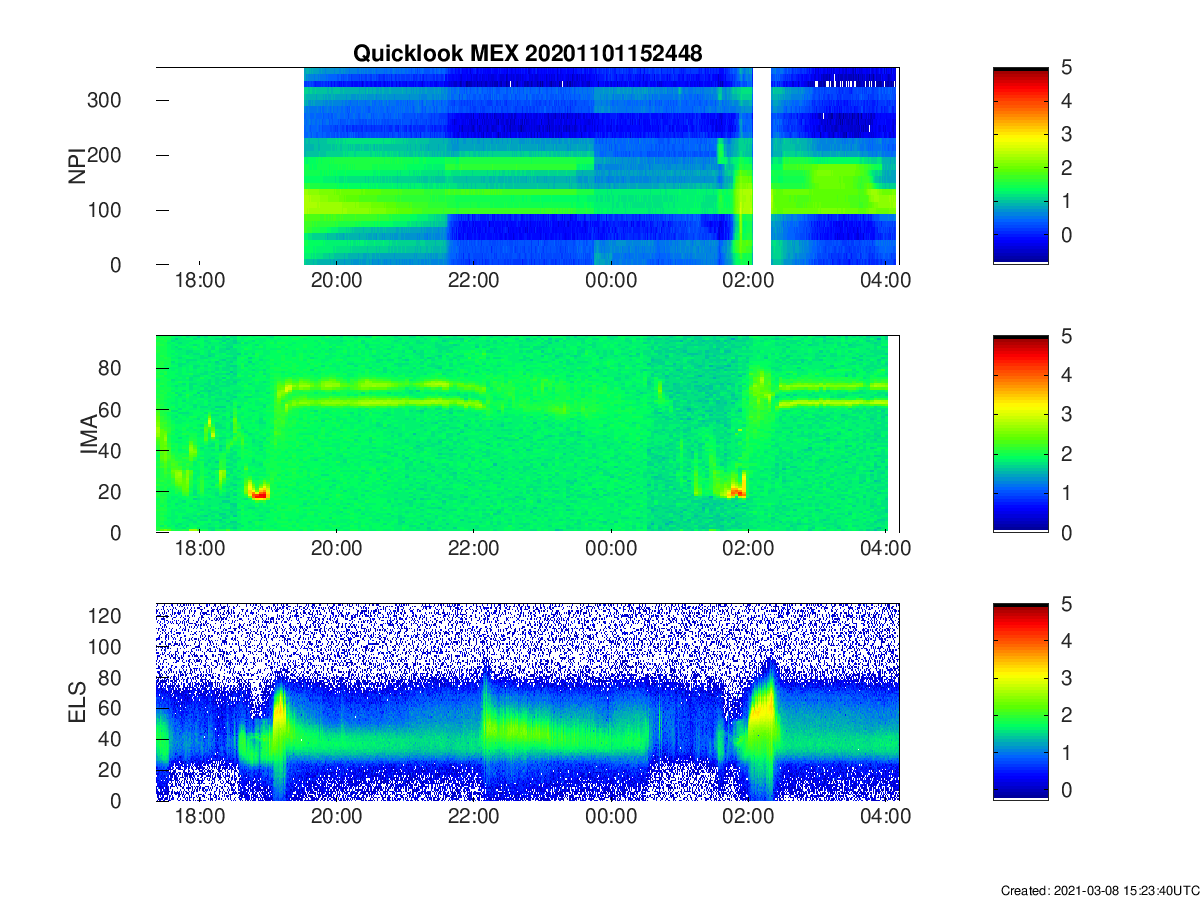The height and width of the screenshot is (900, 1200).
Task: Click the '20:00' tick under ELS plot
Action: coord(337,818)
